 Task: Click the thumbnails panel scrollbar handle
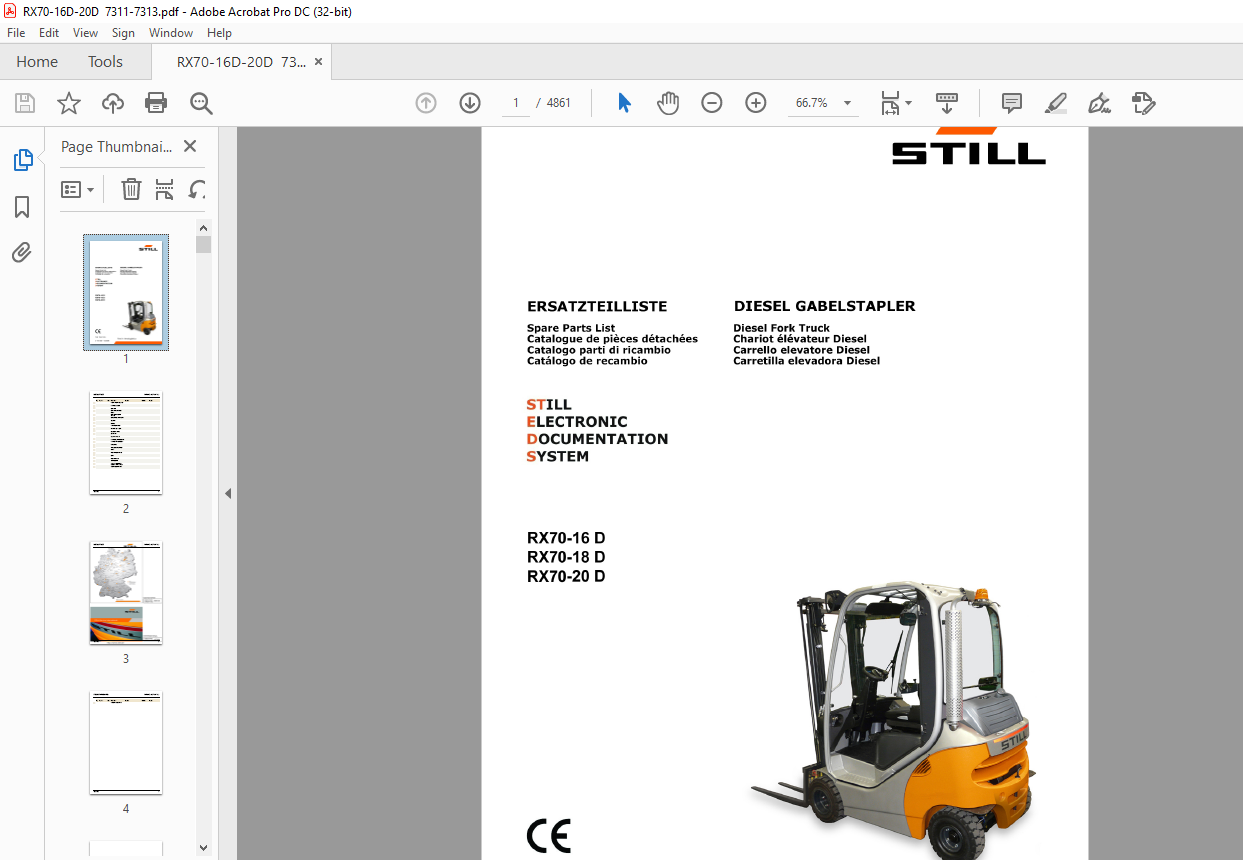click(204, 245)
